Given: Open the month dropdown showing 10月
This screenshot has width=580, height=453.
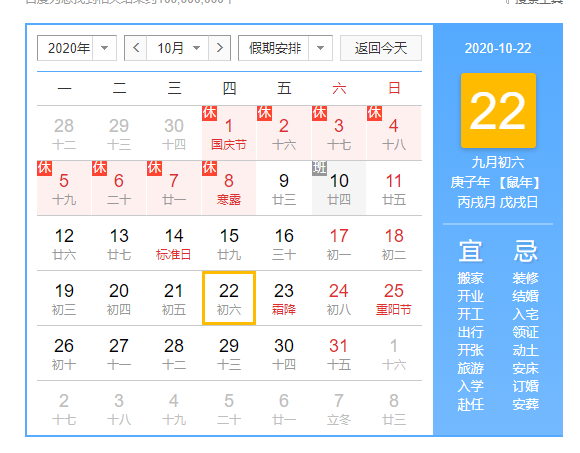Looking at the screenshot, I should [178, 48].
